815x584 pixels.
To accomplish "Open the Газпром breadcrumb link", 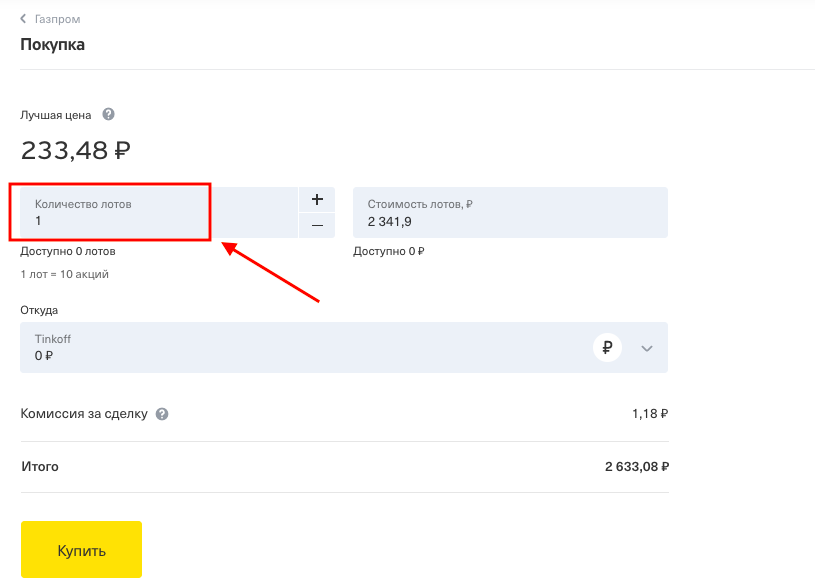I will click(x=59, y=19).
